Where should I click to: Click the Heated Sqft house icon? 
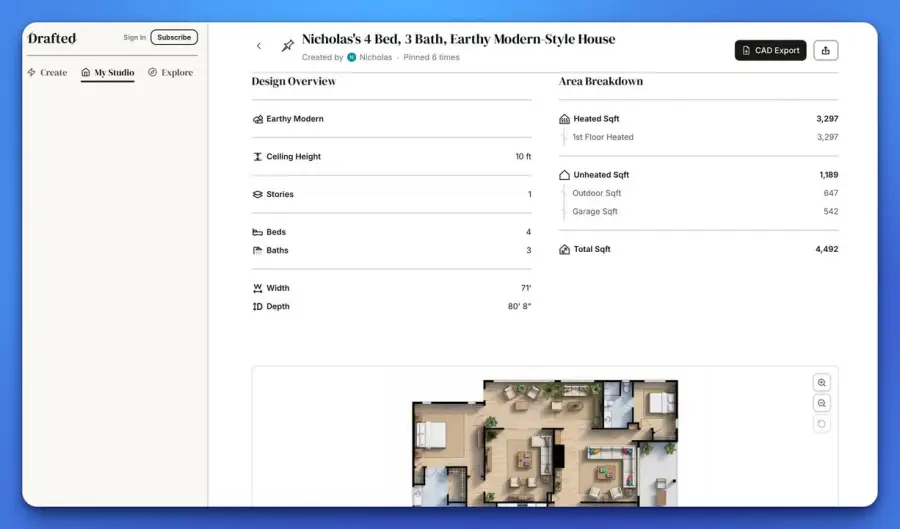[564, 119]
